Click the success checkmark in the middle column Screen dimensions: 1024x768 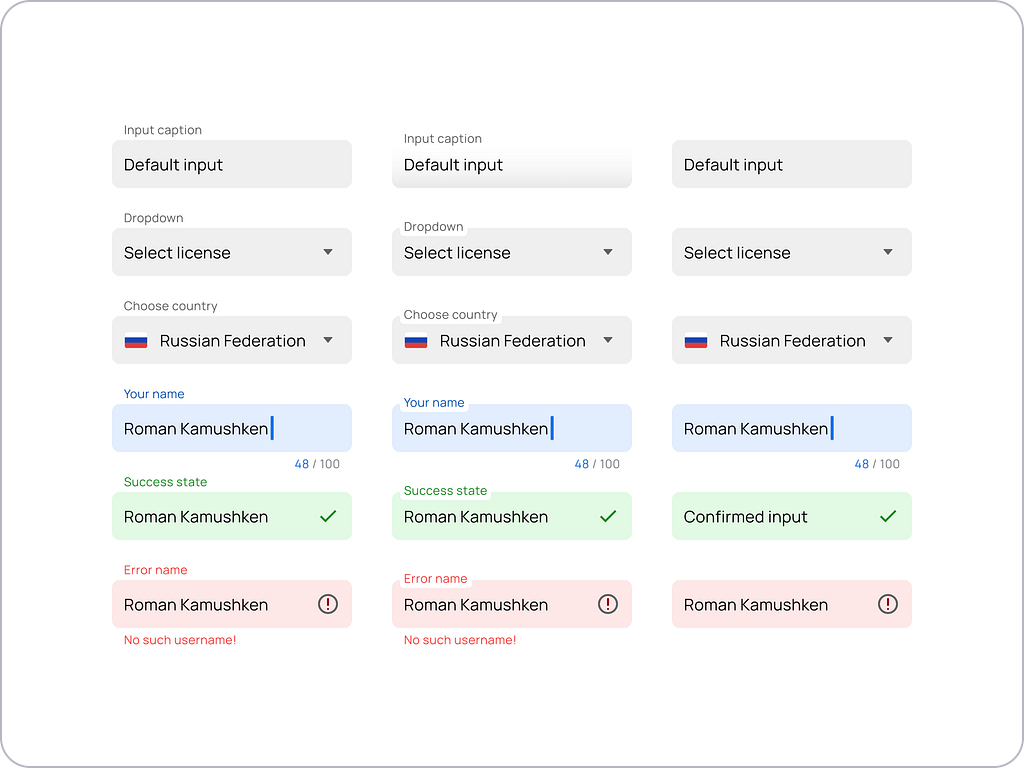pos(607,516)
